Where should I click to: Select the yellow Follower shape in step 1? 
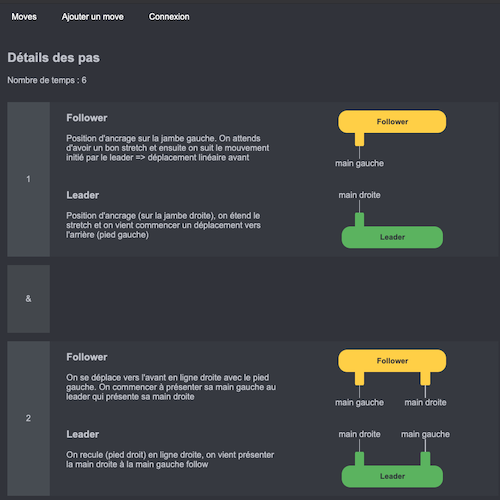click(392, 122)
